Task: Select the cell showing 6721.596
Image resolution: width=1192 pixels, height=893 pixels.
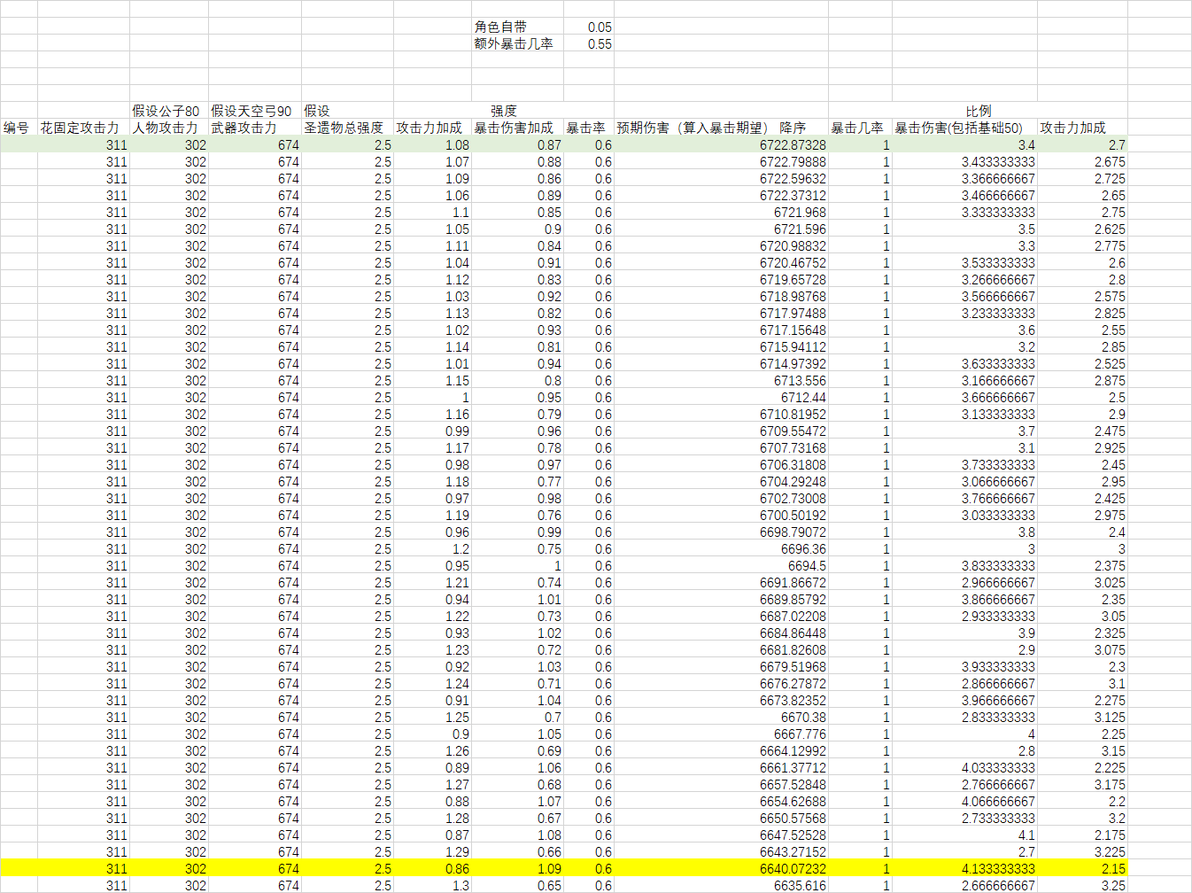Action: [x=721, y=229]
